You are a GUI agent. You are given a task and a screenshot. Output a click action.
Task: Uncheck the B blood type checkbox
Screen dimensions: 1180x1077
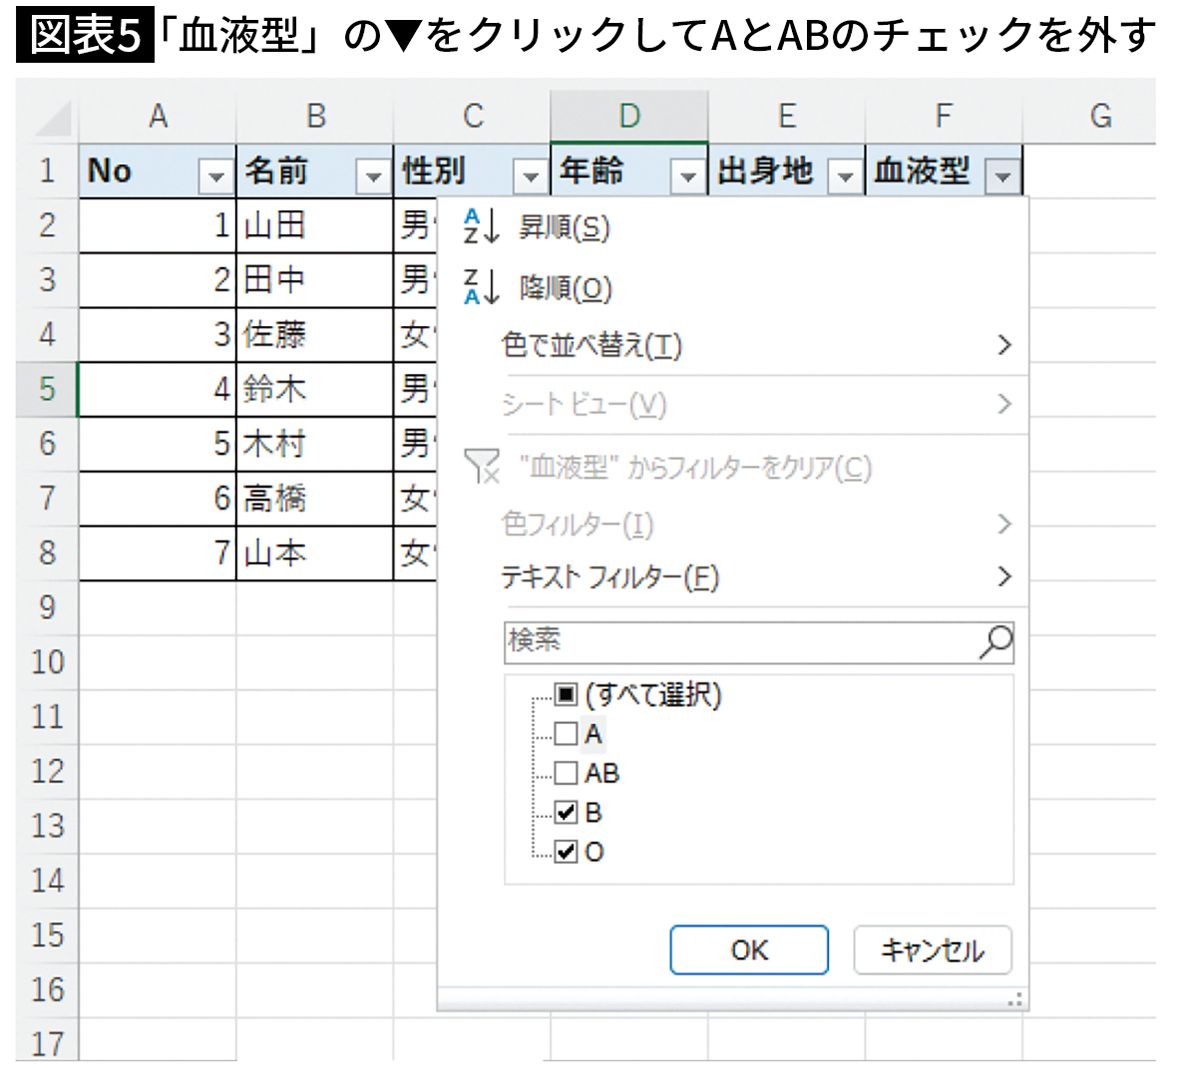pyautogui.click(x=566, y=813)
